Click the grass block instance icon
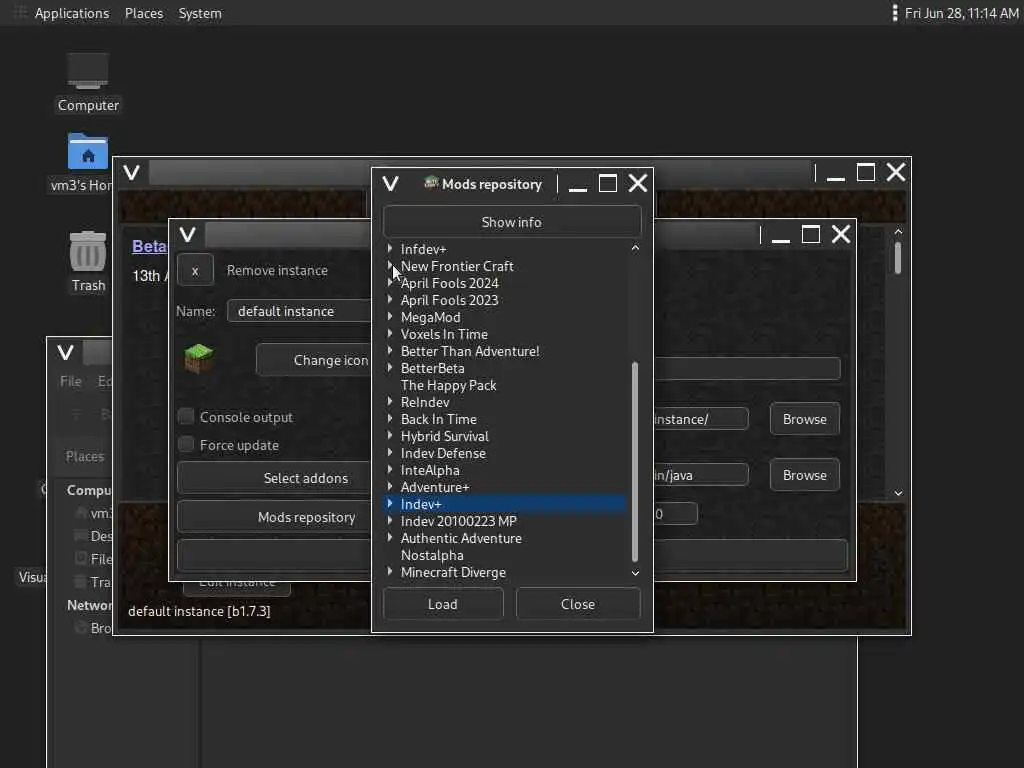 click(x=199, y=359)
